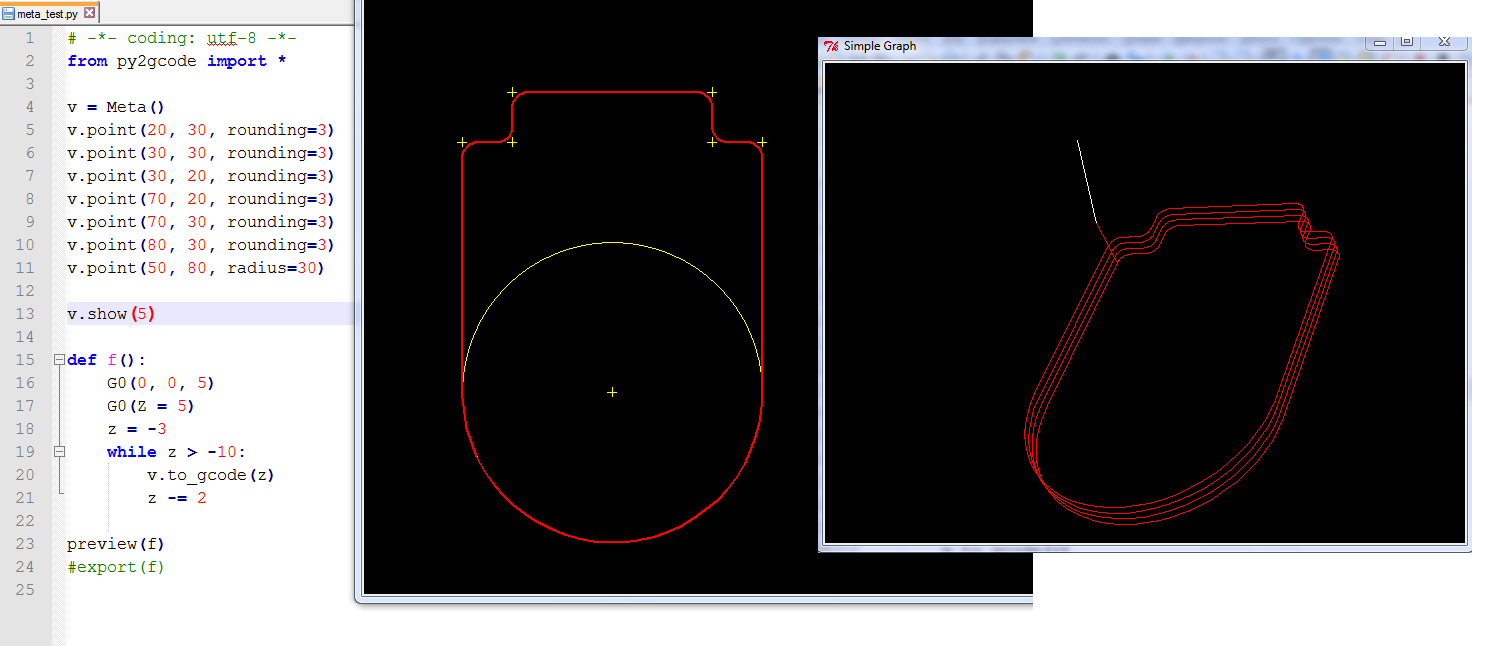This screenshot has width=1500, height=646.
Task: Click the v.point(30, 20, rounding=3) line
Action: (x=200, y=176)
